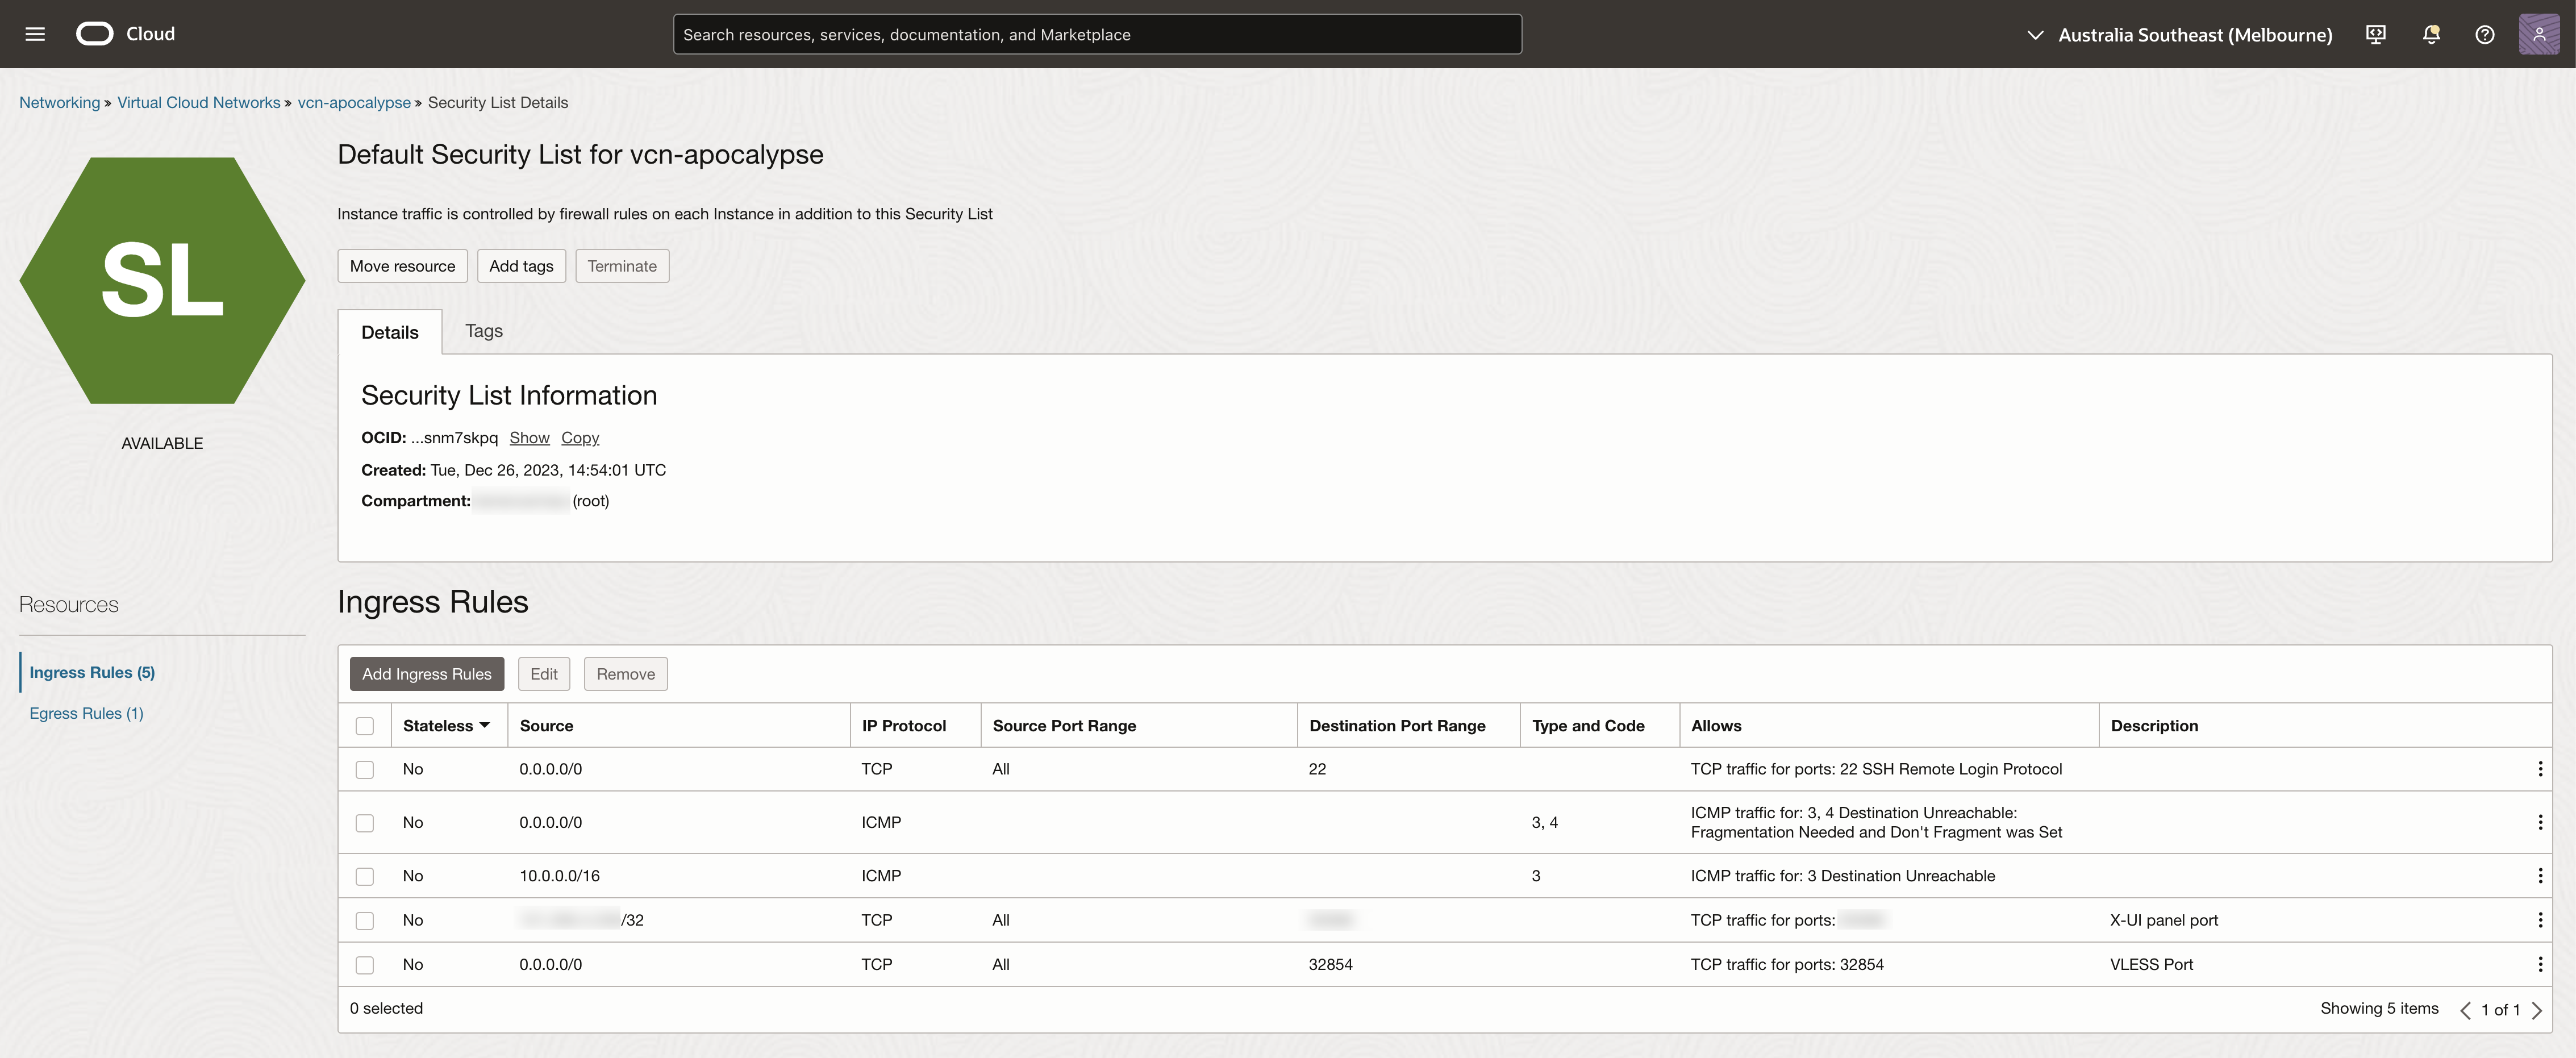This screenshot has width=2576, height=1058.
Task: Click the VLESS Port description text
Action: coord(2151,964)
